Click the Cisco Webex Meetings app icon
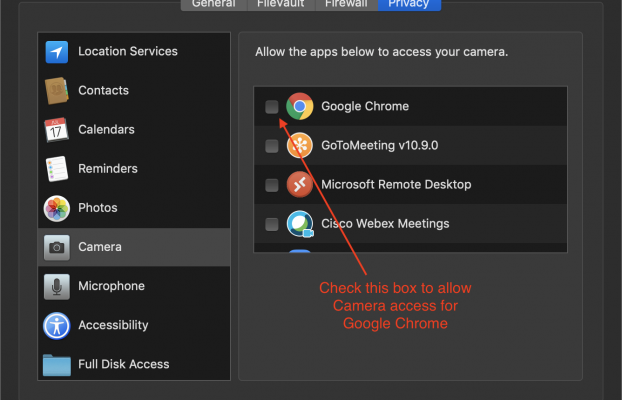 click(300, 224)
